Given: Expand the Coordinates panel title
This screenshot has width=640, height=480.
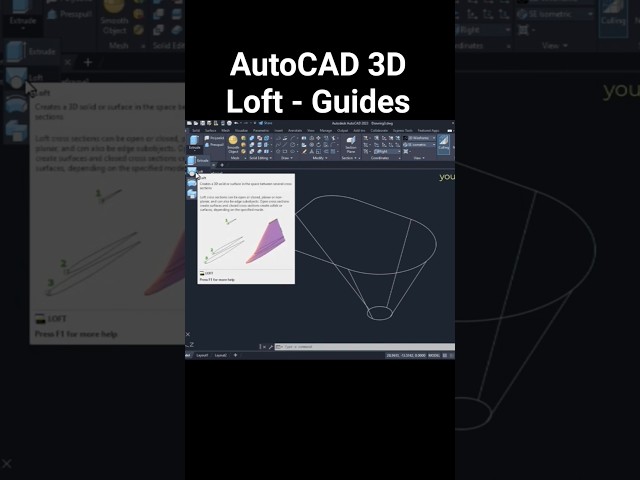Looking at the screenshot, I should (x=380, y=158).
